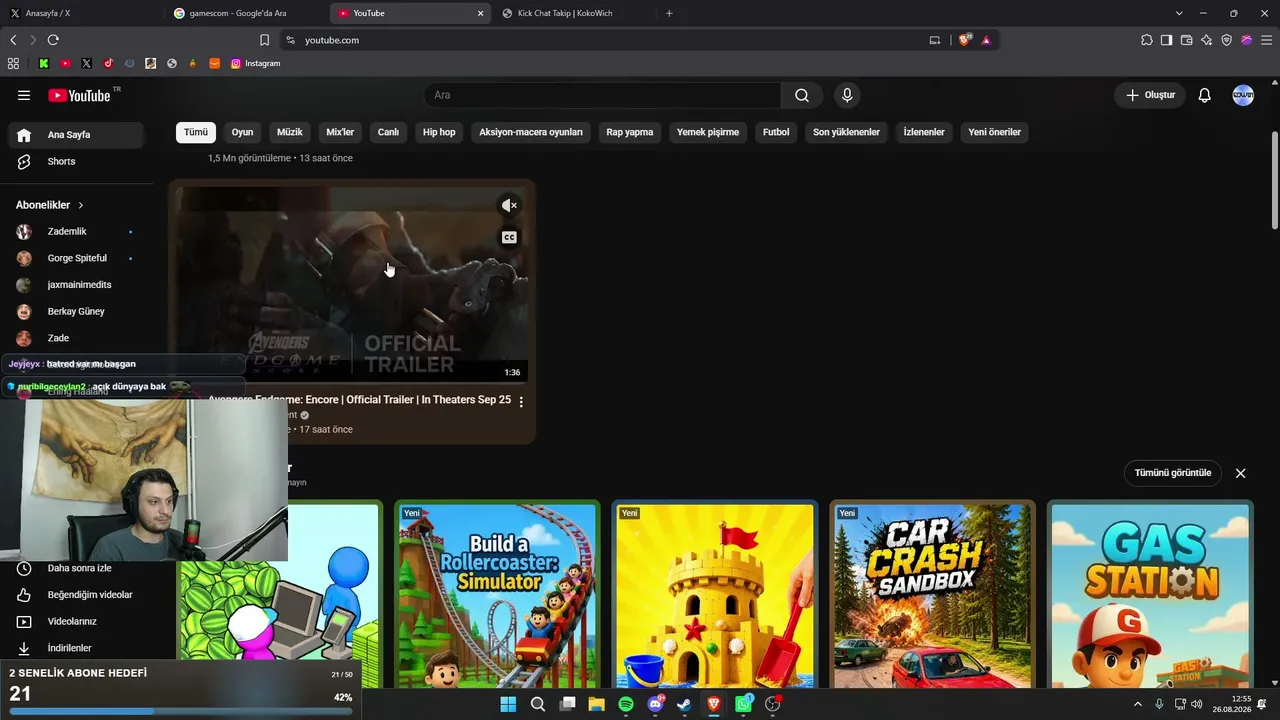Image resolution: width=1280 pixels, height=720 pixels.
Task: Click the Tümünü görüntüle button
Action: (x=1173, y=473)
